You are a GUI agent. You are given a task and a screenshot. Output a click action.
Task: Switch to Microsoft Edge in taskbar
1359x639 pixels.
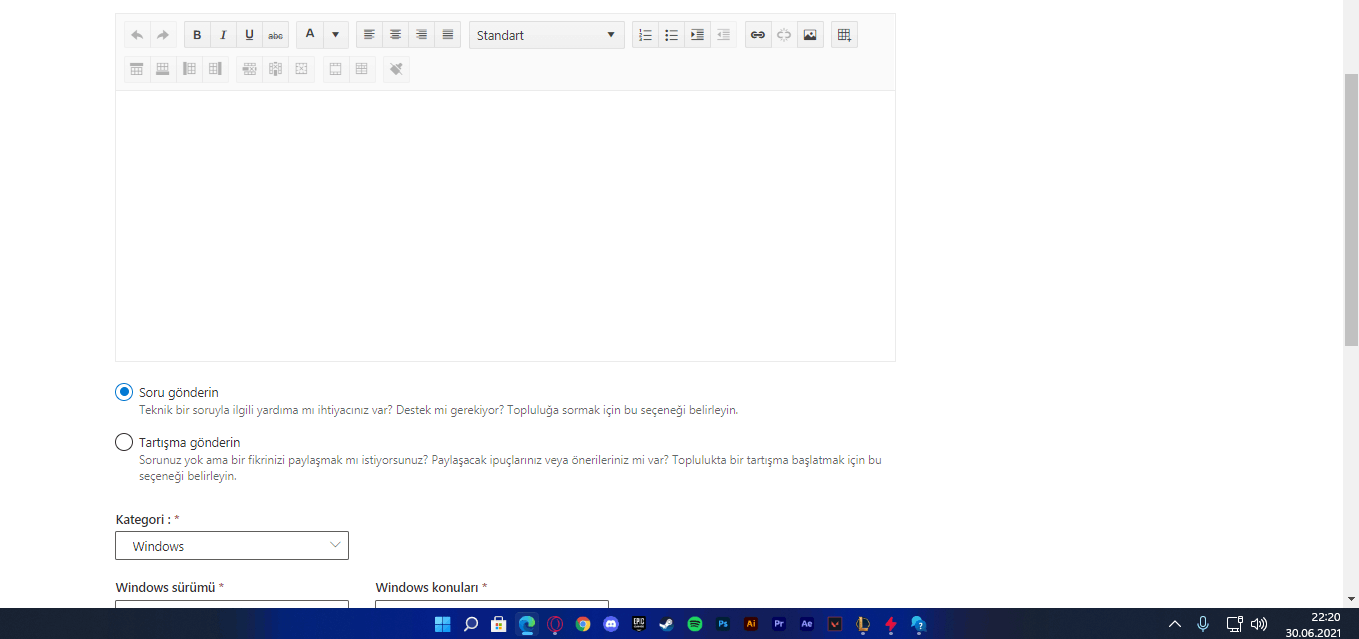[527, 624]
